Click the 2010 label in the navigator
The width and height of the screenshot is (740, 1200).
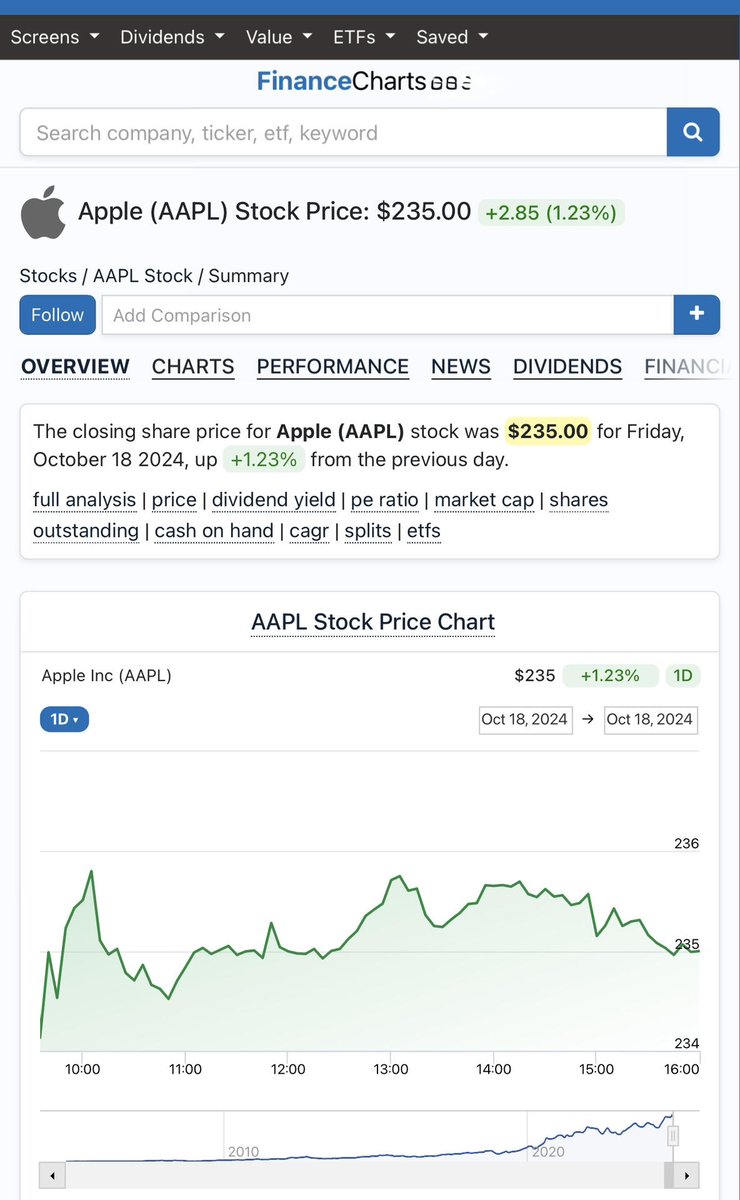tap(243, 1152)
